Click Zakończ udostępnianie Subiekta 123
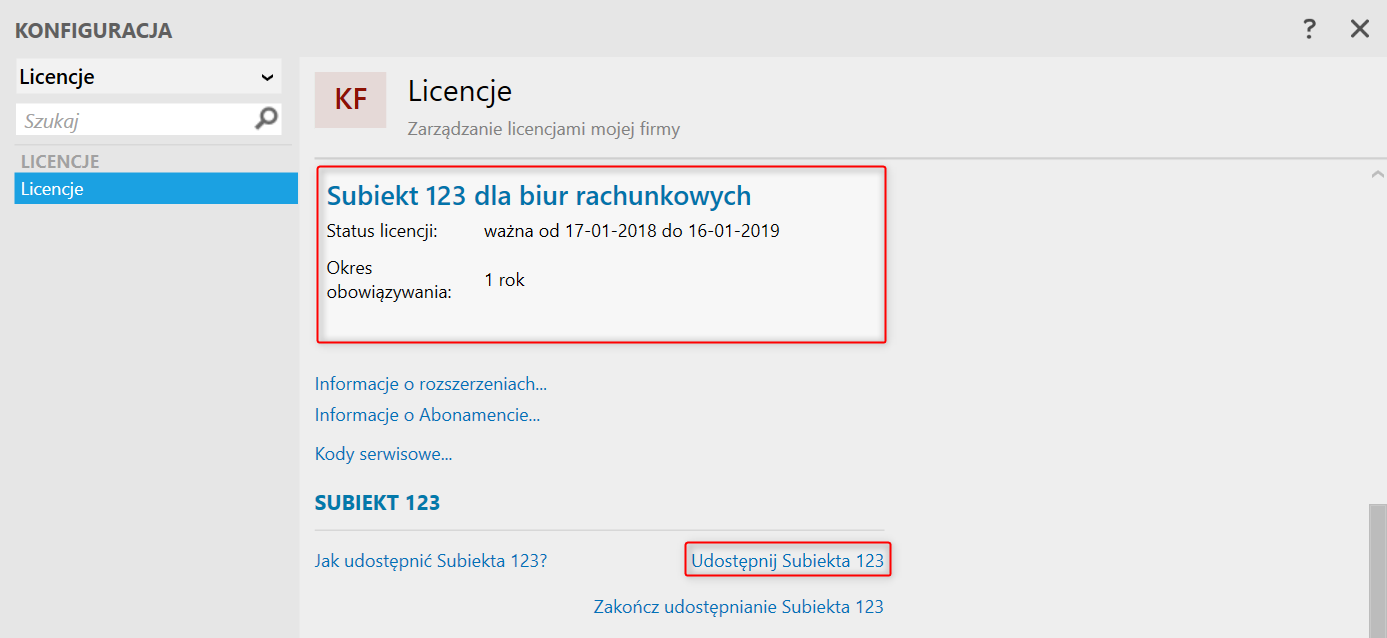1387x638 pixels. point(739,607)
